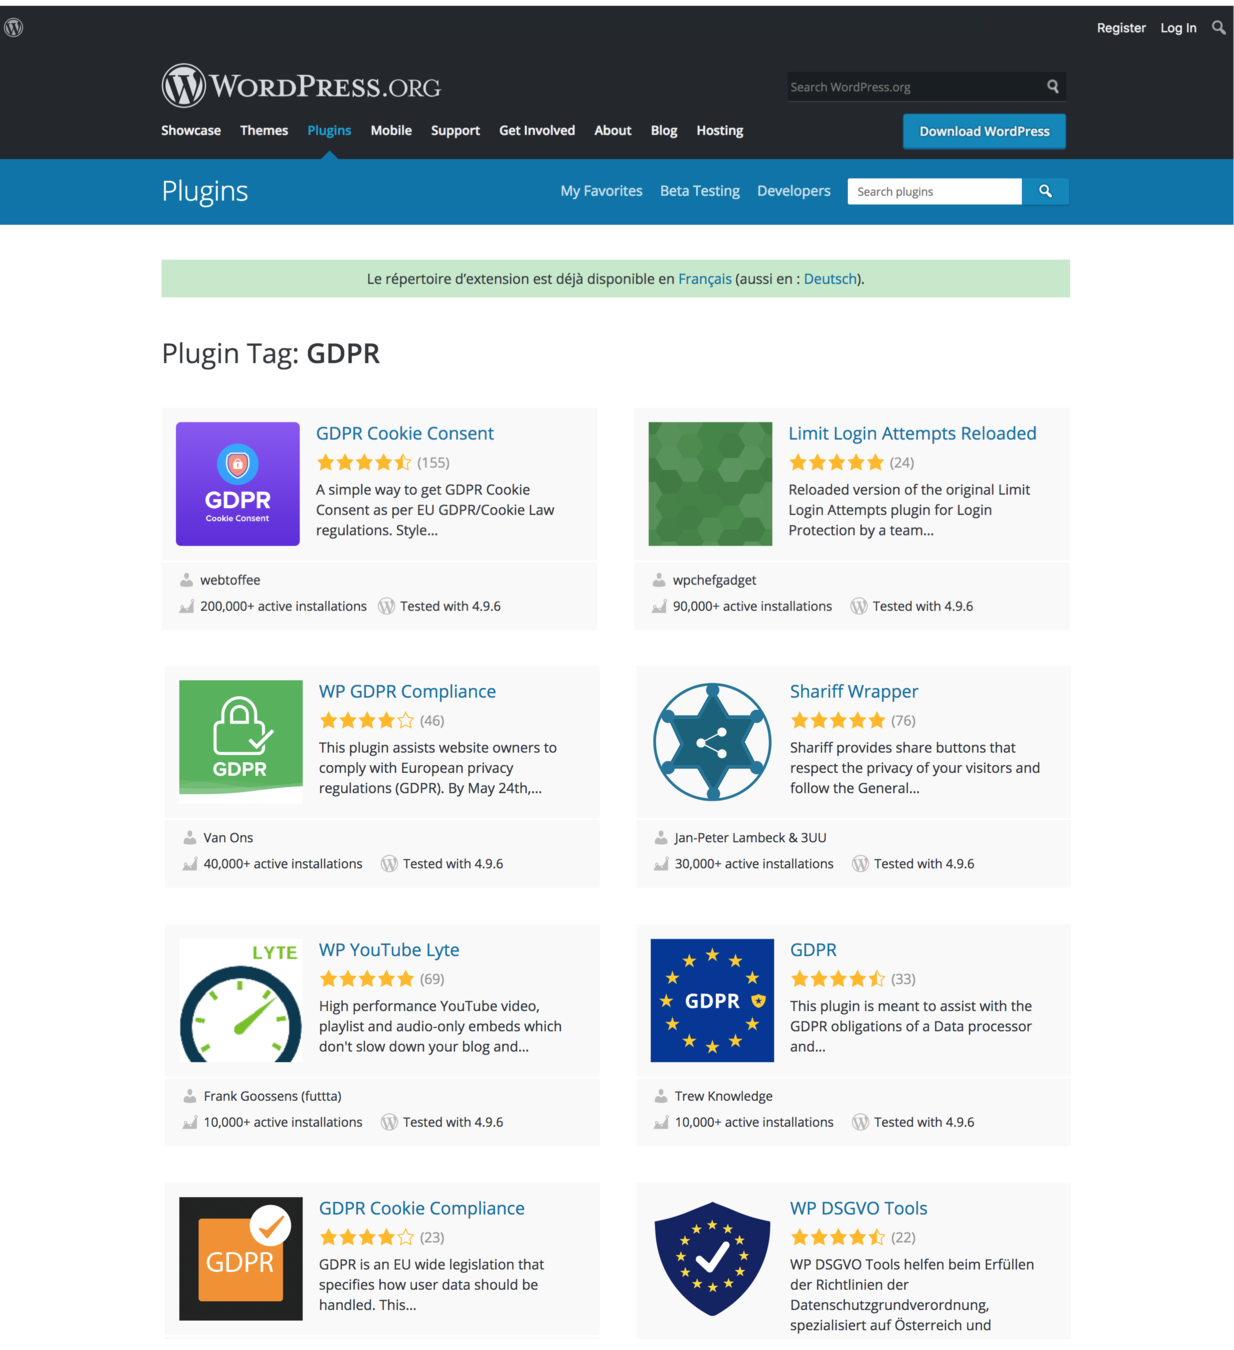Screen dimensions: 1234x1350
Task: Open the Mobile menu item
Action: pyautogui.click(x=391, y=130)
